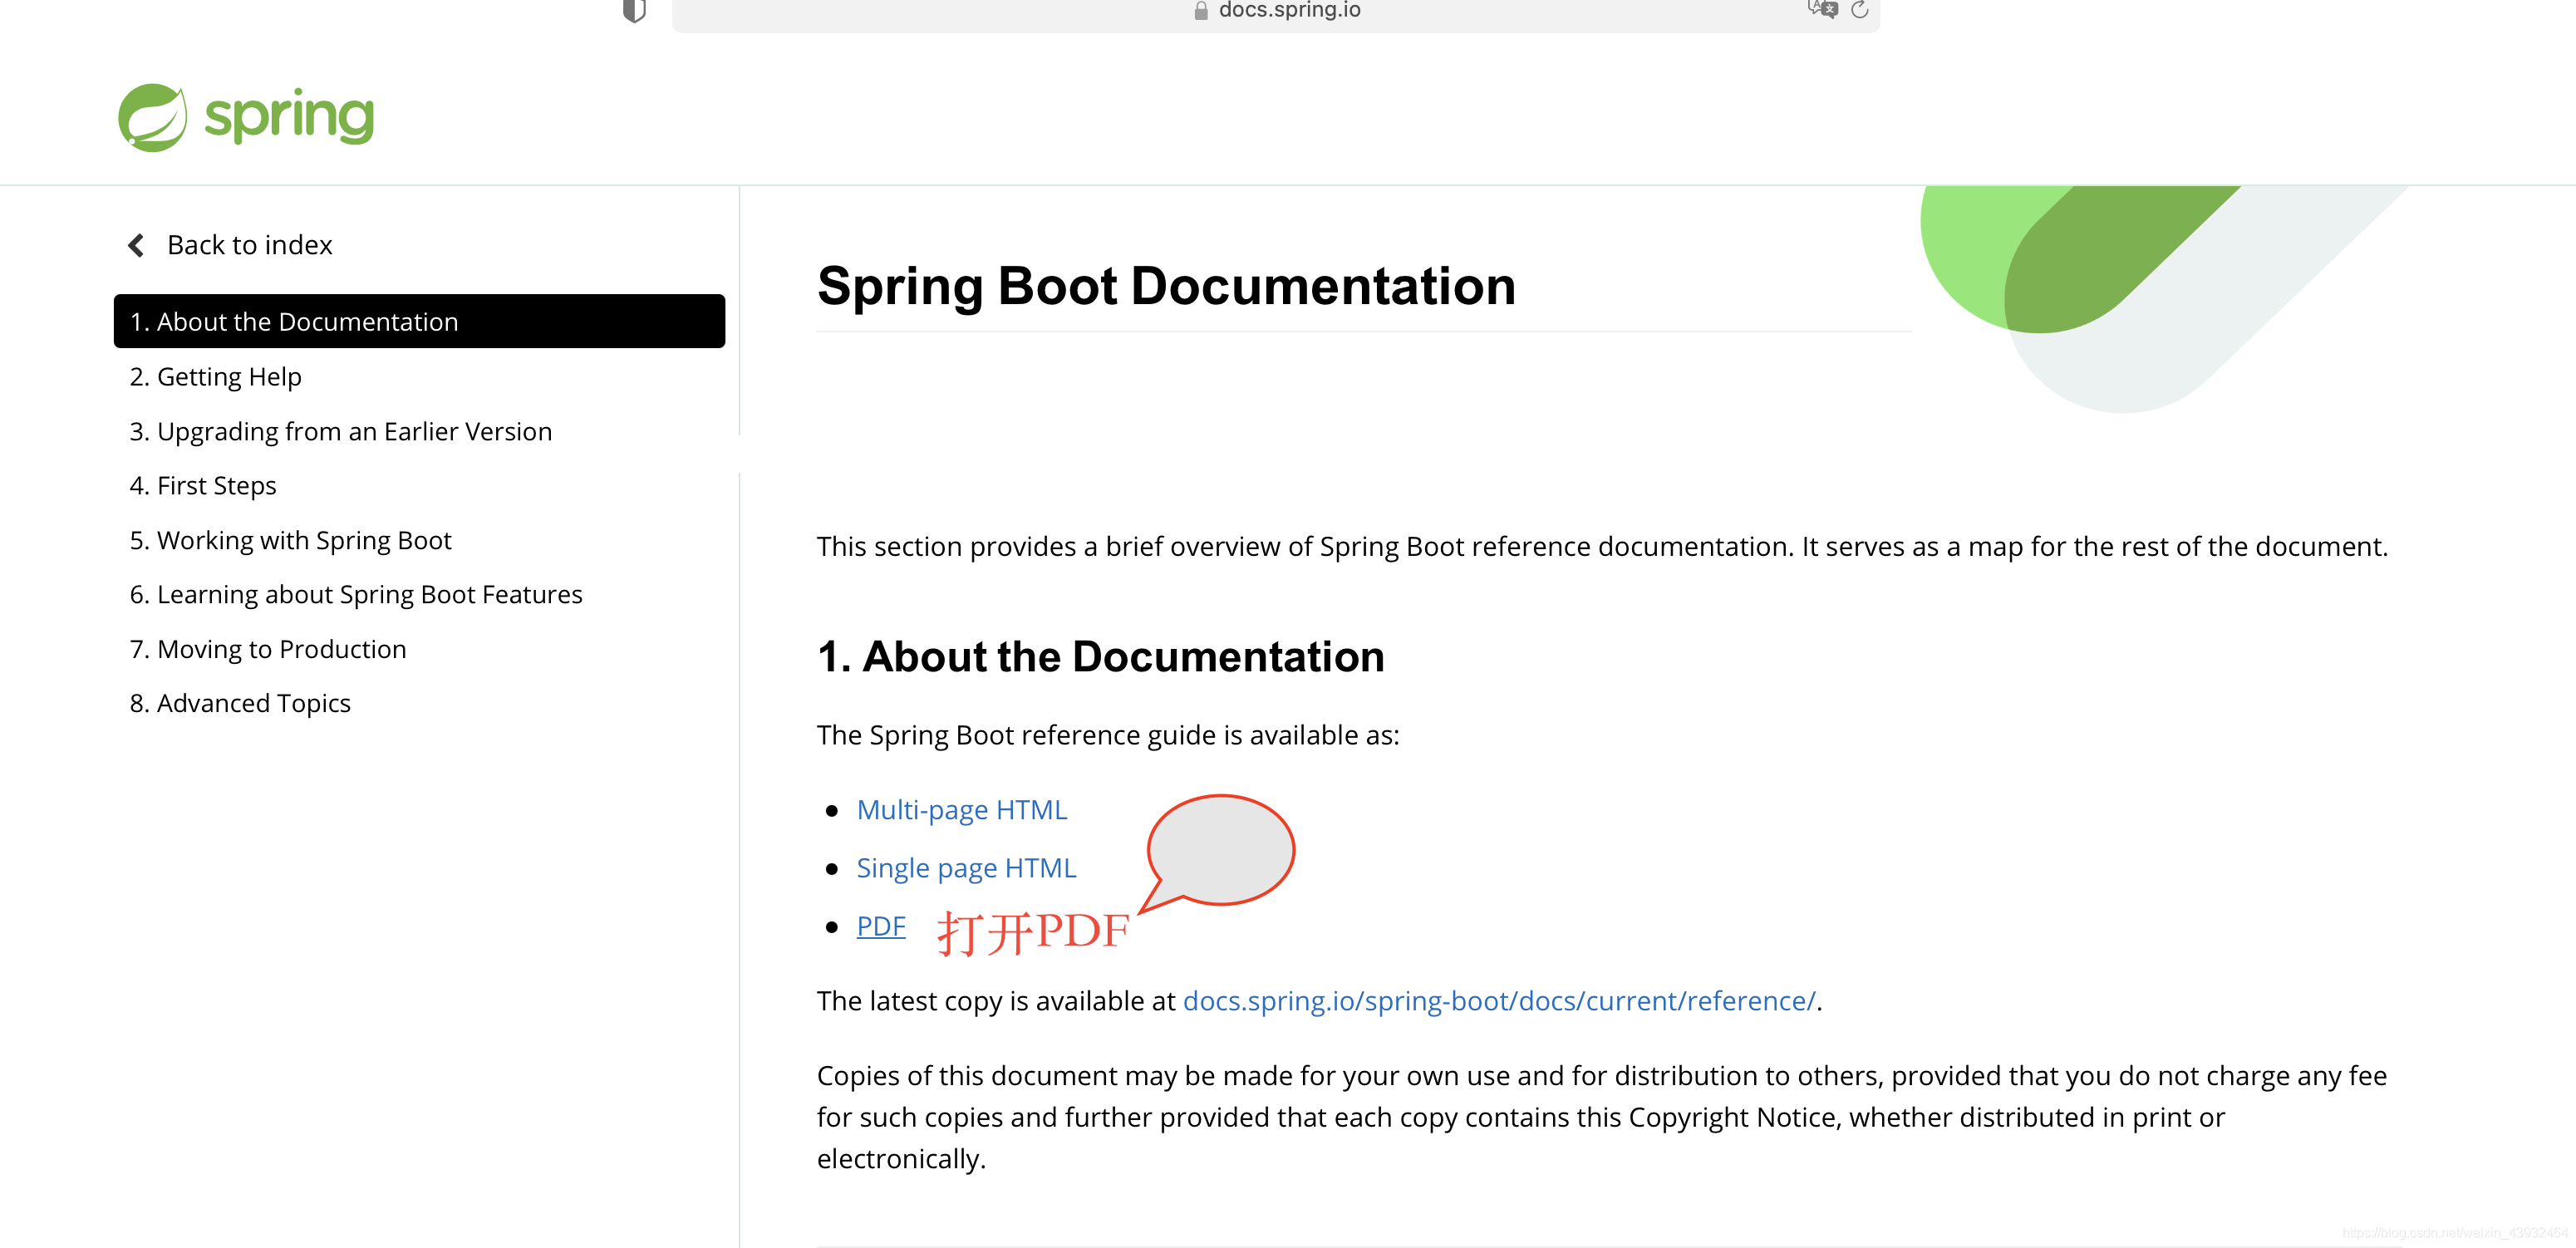Open the PDF link
This screenshot has height=1248, width=2576.
881,925
